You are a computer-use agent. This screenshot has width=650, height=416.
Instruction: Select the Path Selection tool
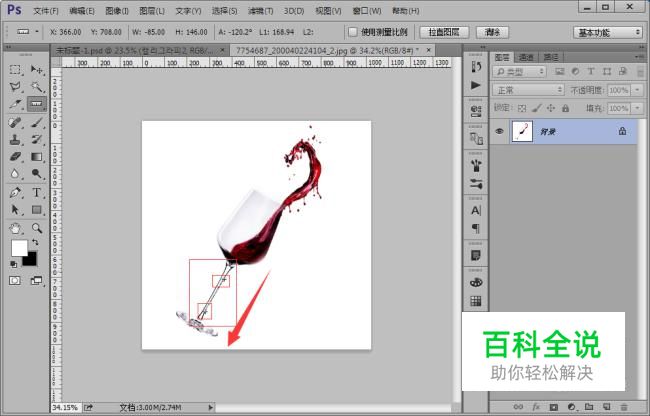15,210
